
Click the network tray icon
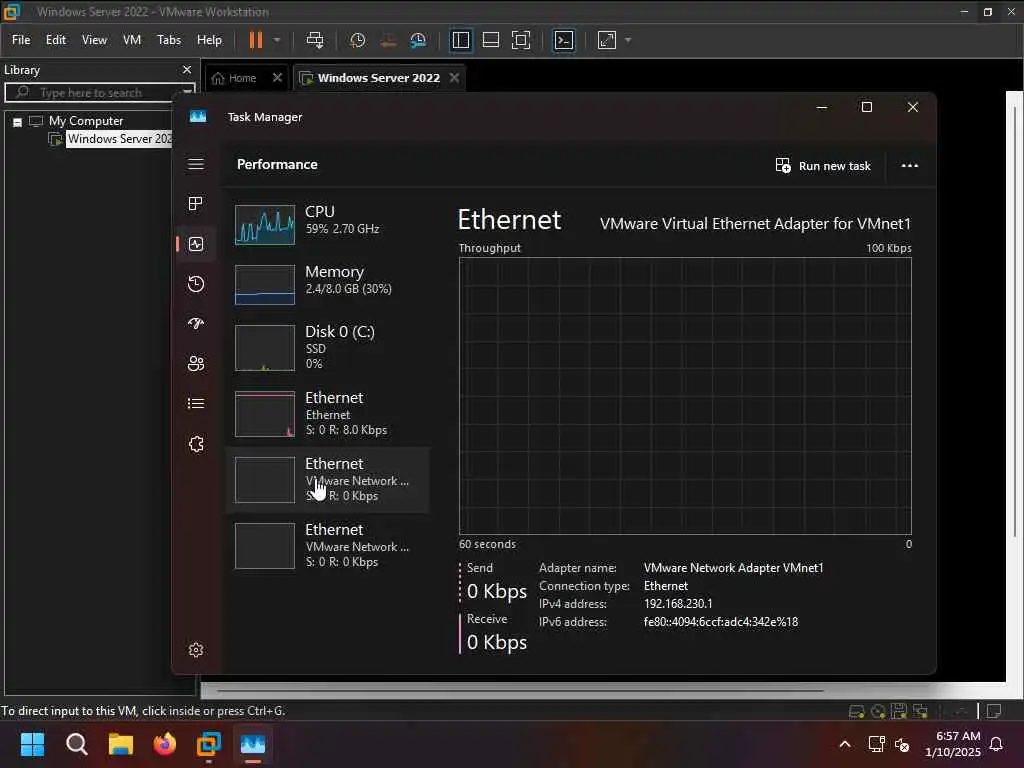[x=876, y=744]
